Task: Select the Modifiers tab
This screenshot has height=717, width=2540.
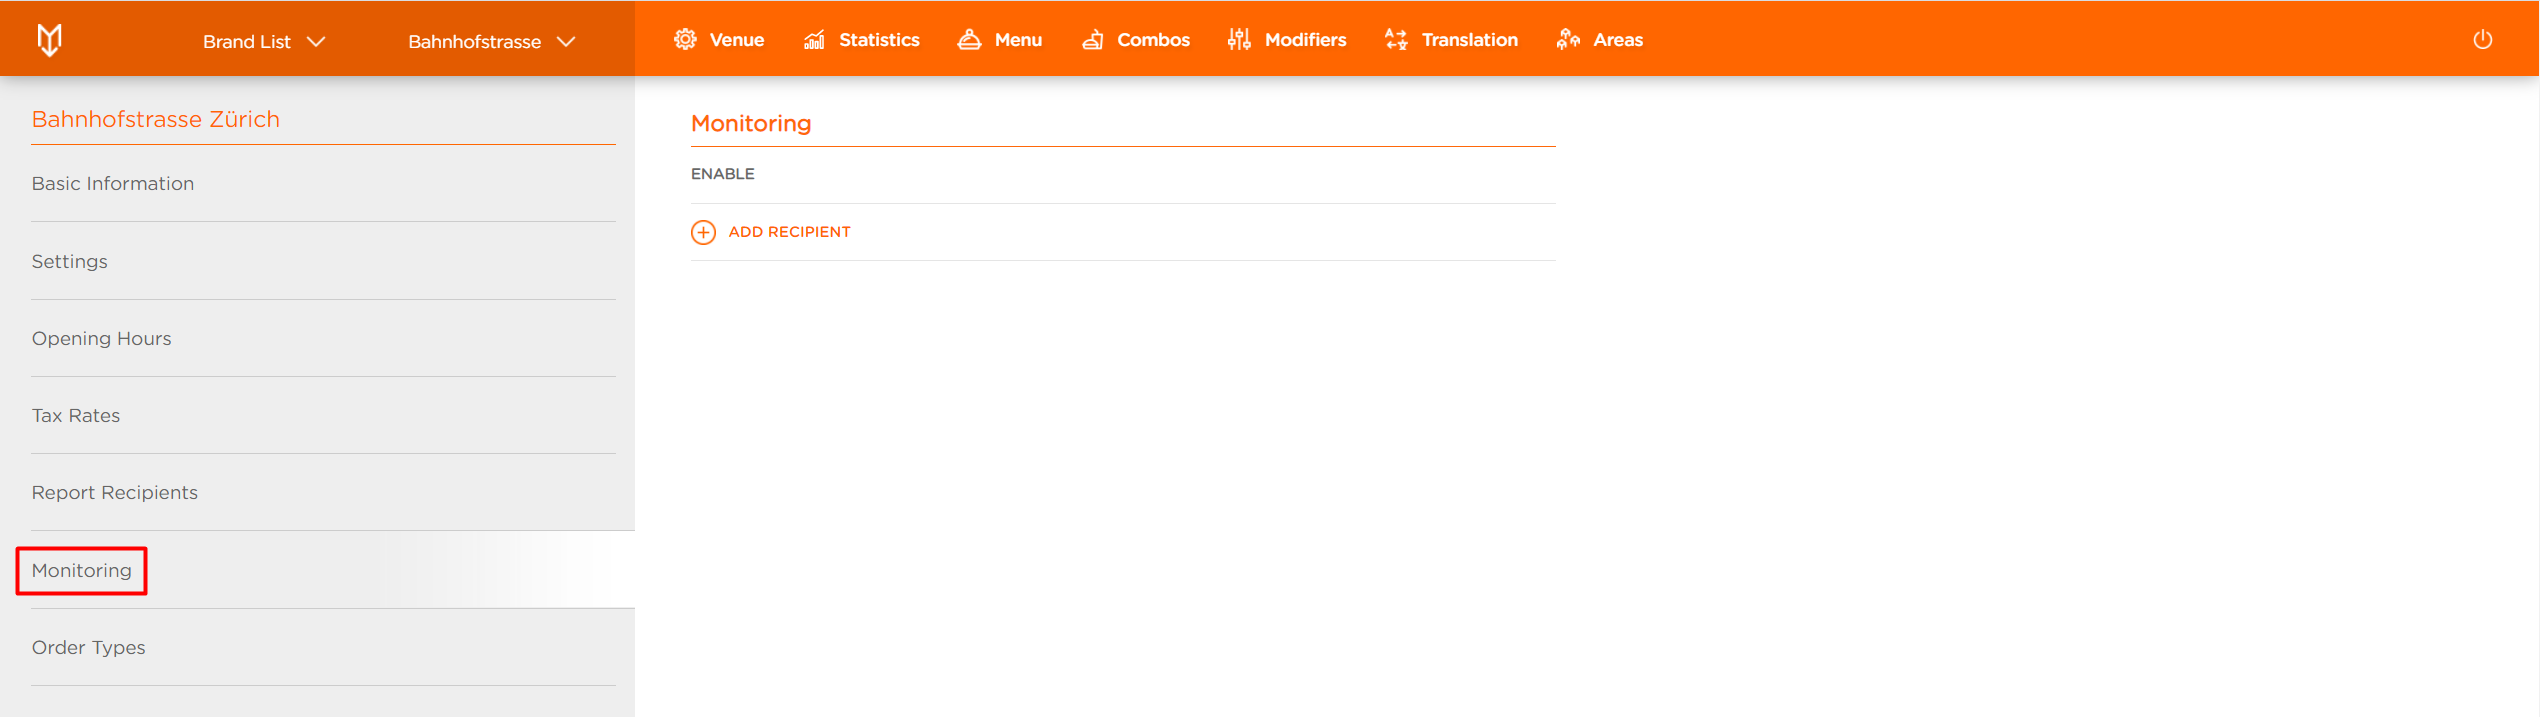Action: click(1287, 40)
